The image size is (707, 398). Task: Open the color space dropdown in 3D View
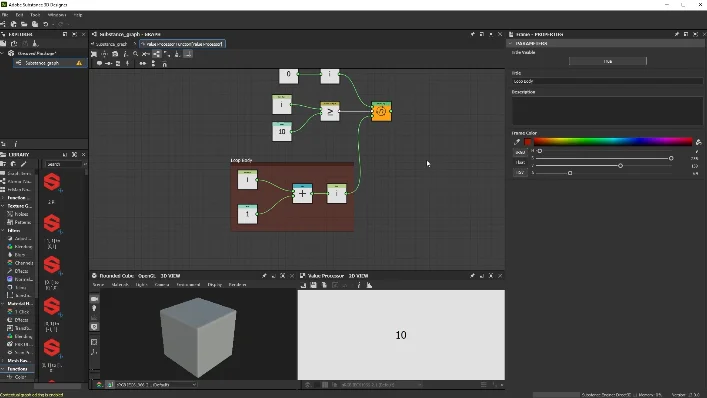[156, 384]
